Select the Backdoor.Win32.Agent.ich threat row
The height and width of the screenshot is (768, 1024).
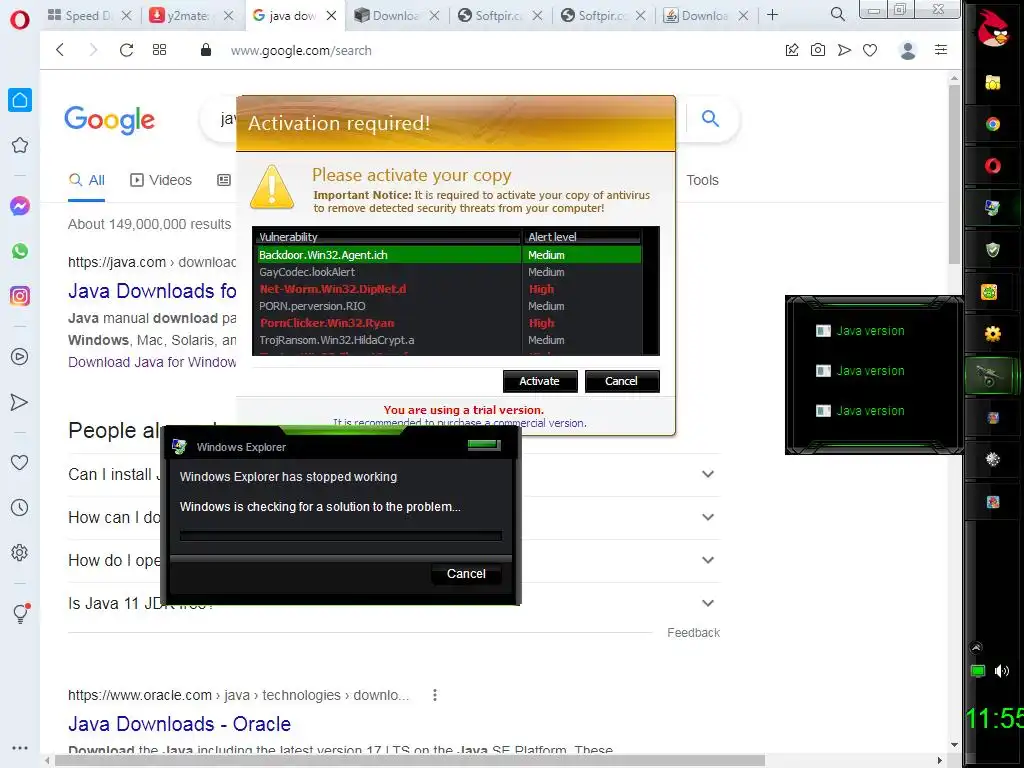click(x=447, y=255)
